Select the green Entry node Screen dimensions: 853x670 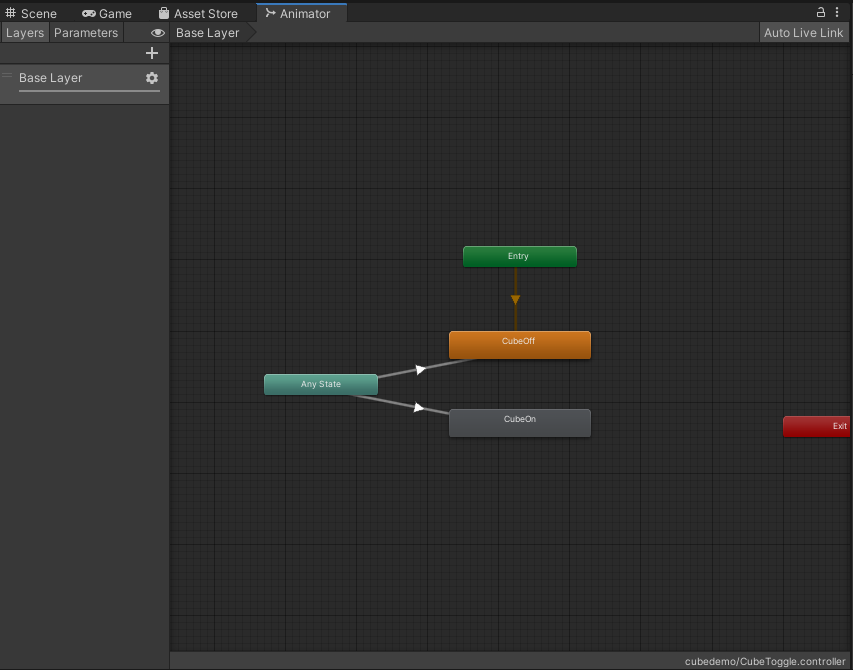[520, 257]
